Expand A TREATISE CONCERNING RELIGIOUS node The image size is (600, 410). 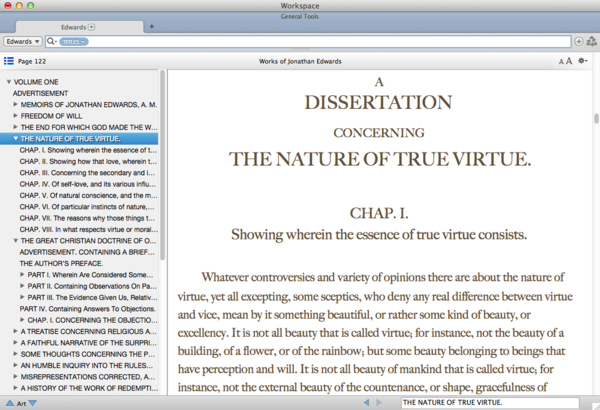[x=15, y=331]
